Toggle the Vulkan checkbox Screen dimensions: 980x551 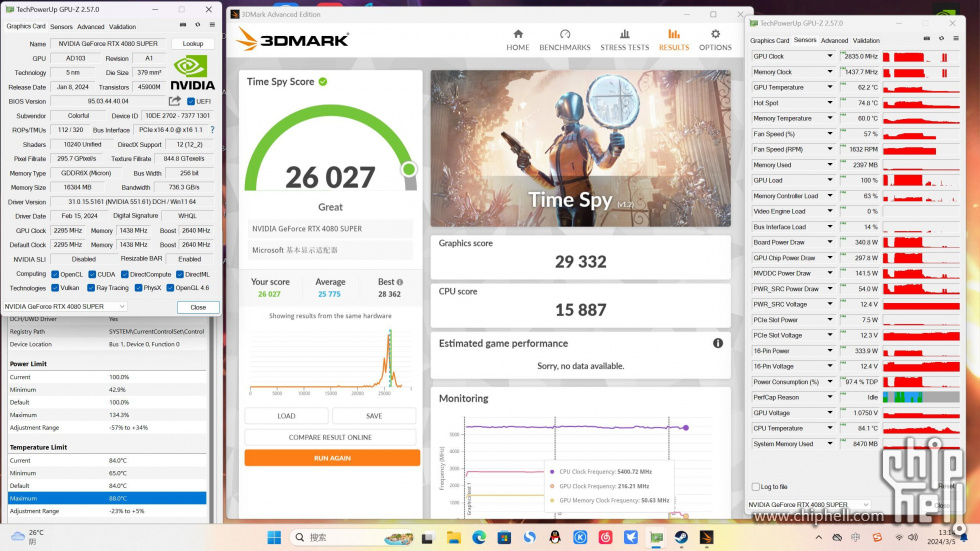point(55,288)
